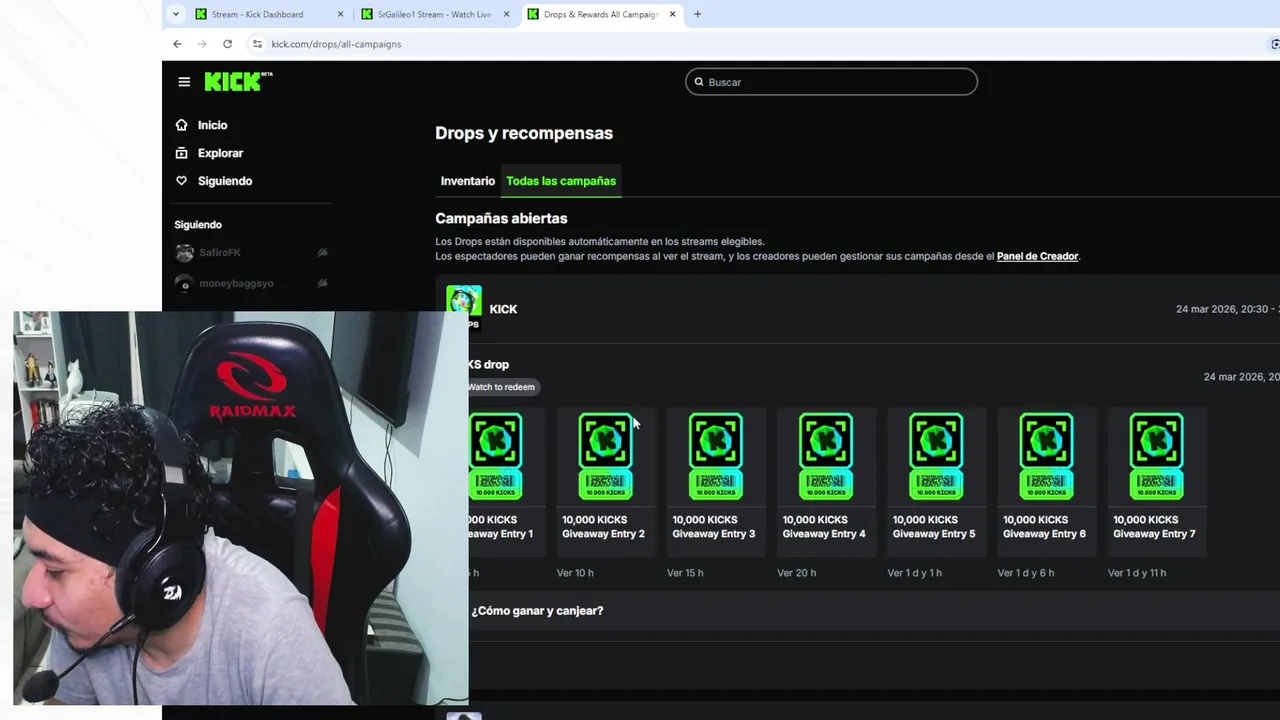Click '10,000 KICKS Giveaway Entry 3' label
This screenshot has height=720, width=1280.
coord(713,527)
